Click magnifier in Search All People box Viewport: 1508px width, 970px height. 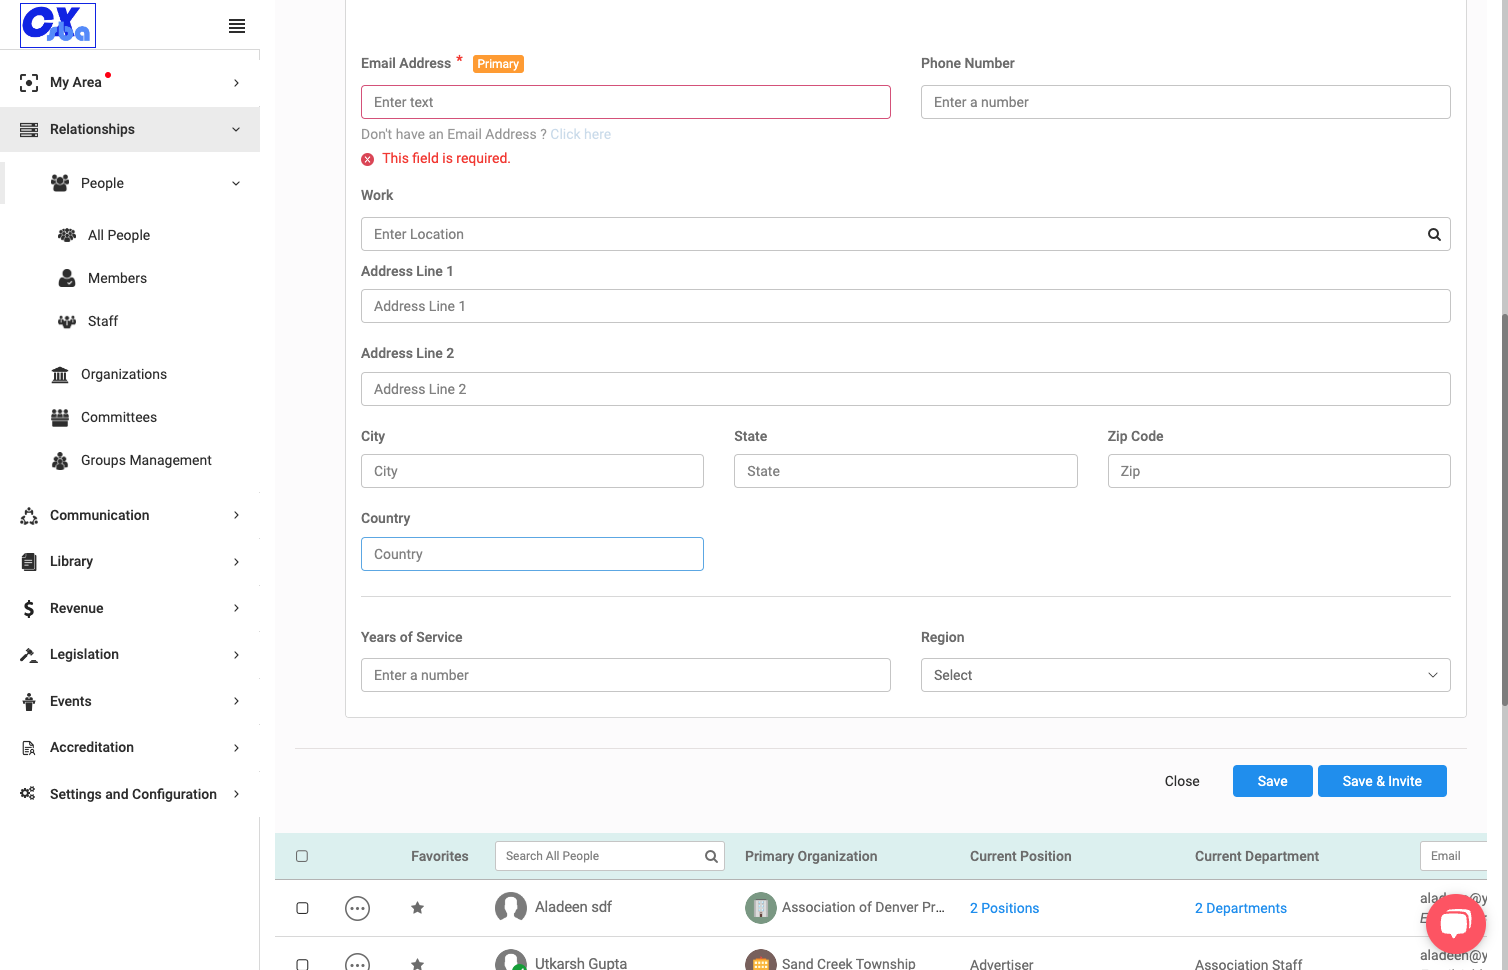pos(711,856)
